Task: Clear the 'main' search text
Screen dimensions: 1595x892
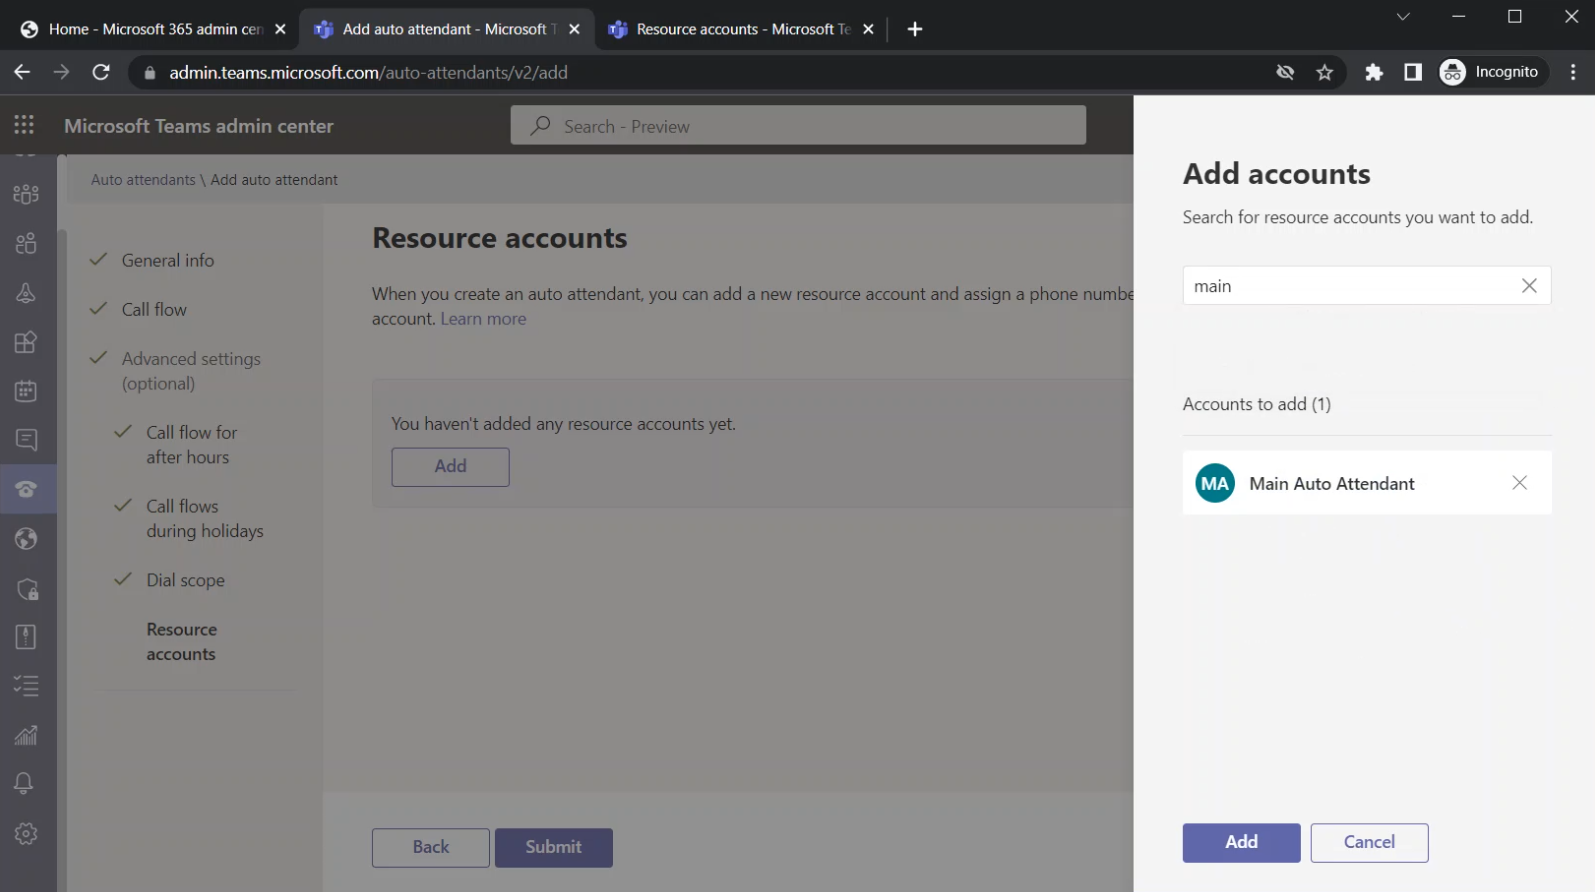Action: (1529, 286)
